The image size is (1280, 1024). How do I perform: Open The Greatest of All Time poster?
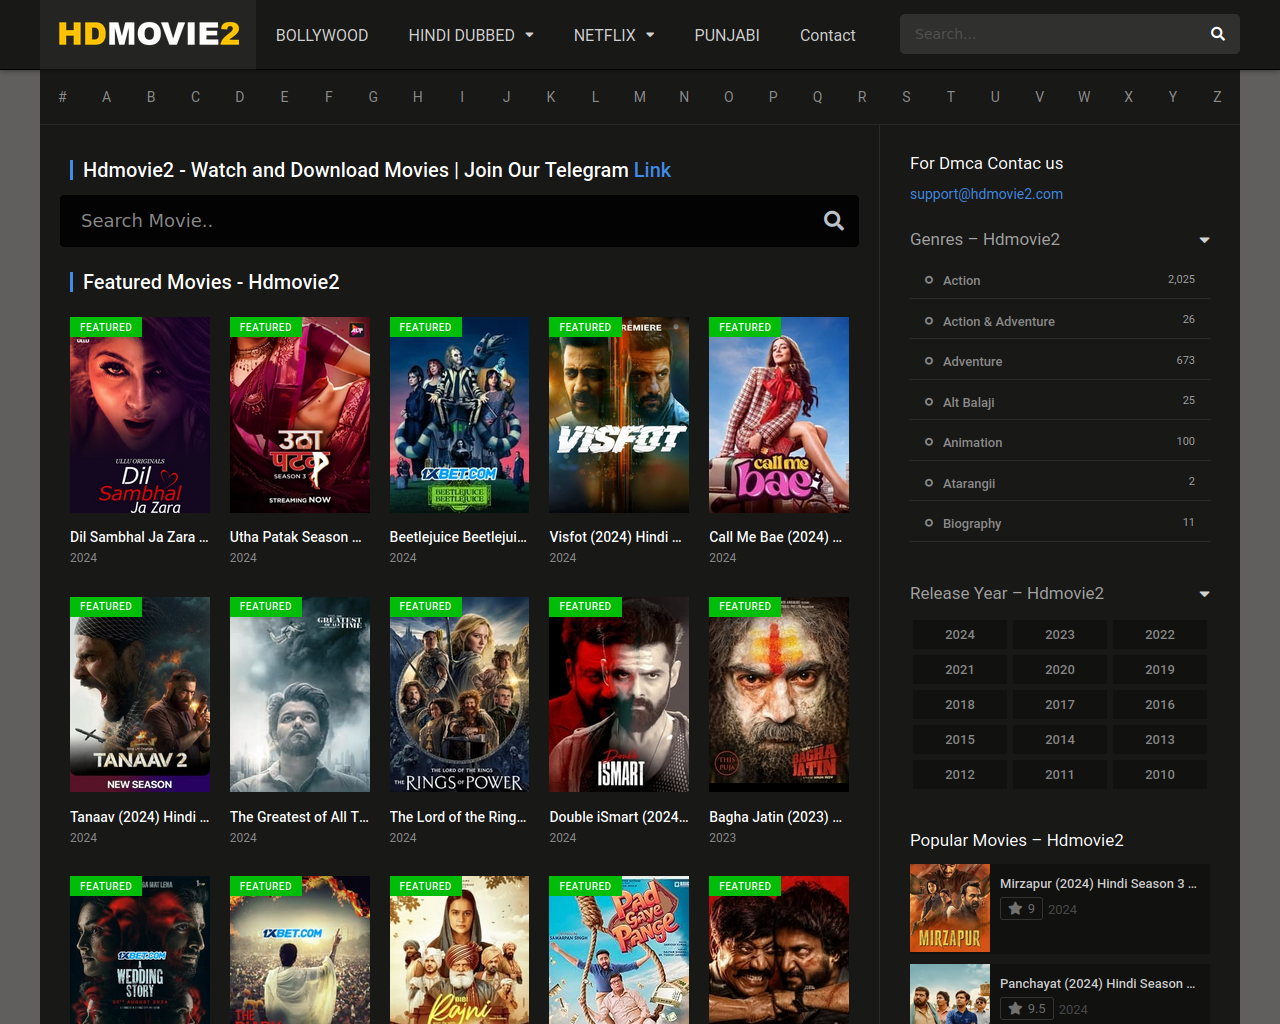click(x=300, y=695)
